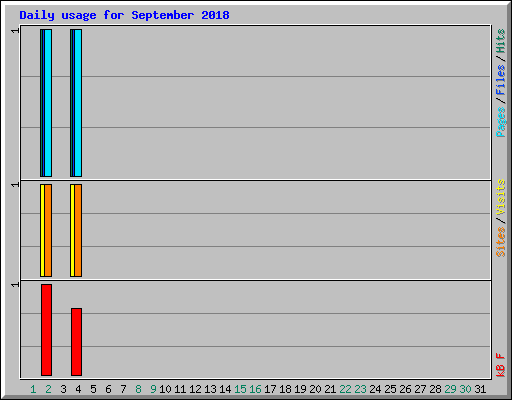Click day label 2 on the axis
This screenshot has height=400, width=512.
(x=48, y=389)
